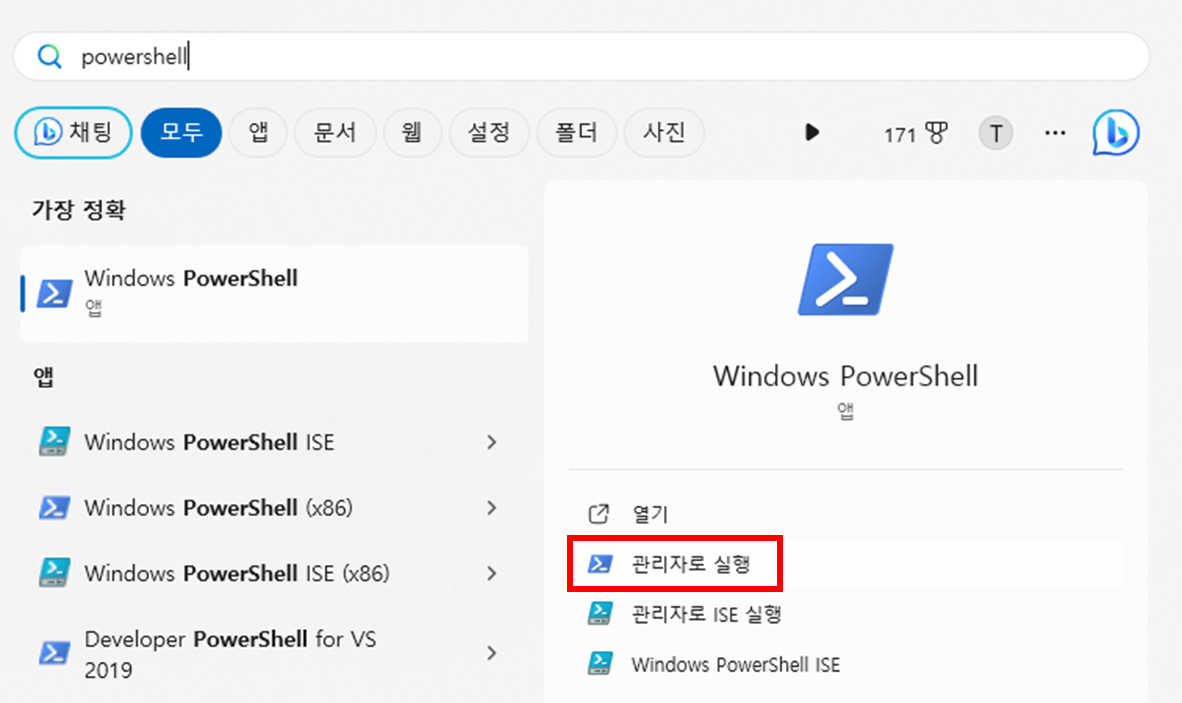Show more filters with the play arrow
Screen dimensions: 1182x703
click(811, 133)
